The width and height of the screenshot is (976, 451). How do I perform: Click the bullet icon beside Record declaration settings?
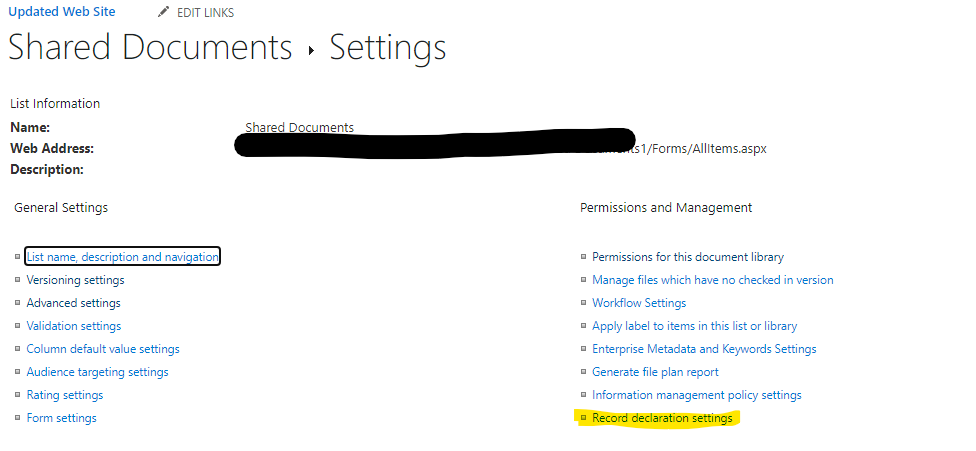583,418
